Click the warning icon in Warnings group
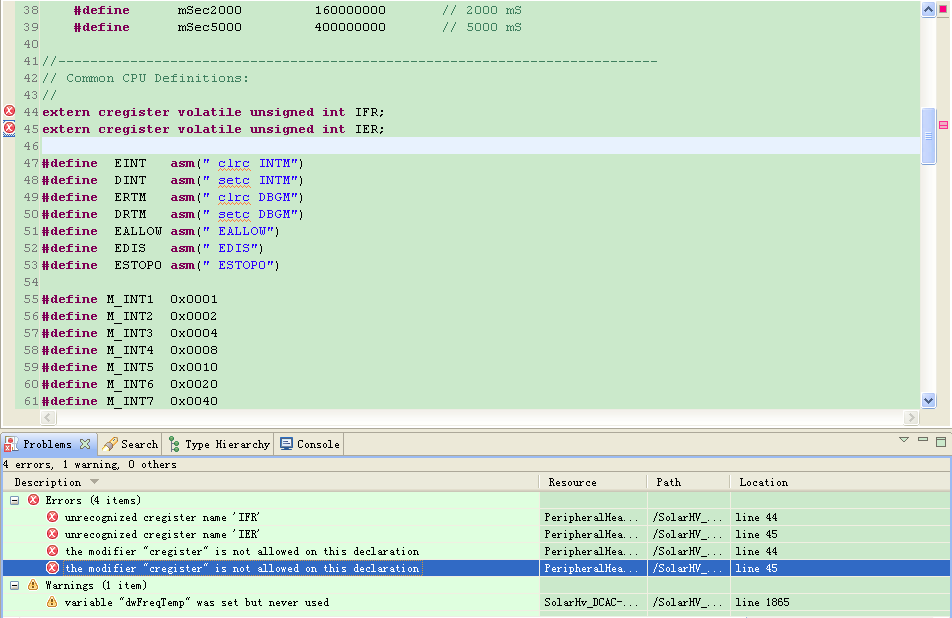Viewport: 952px width, 618px height. (33, 585)
